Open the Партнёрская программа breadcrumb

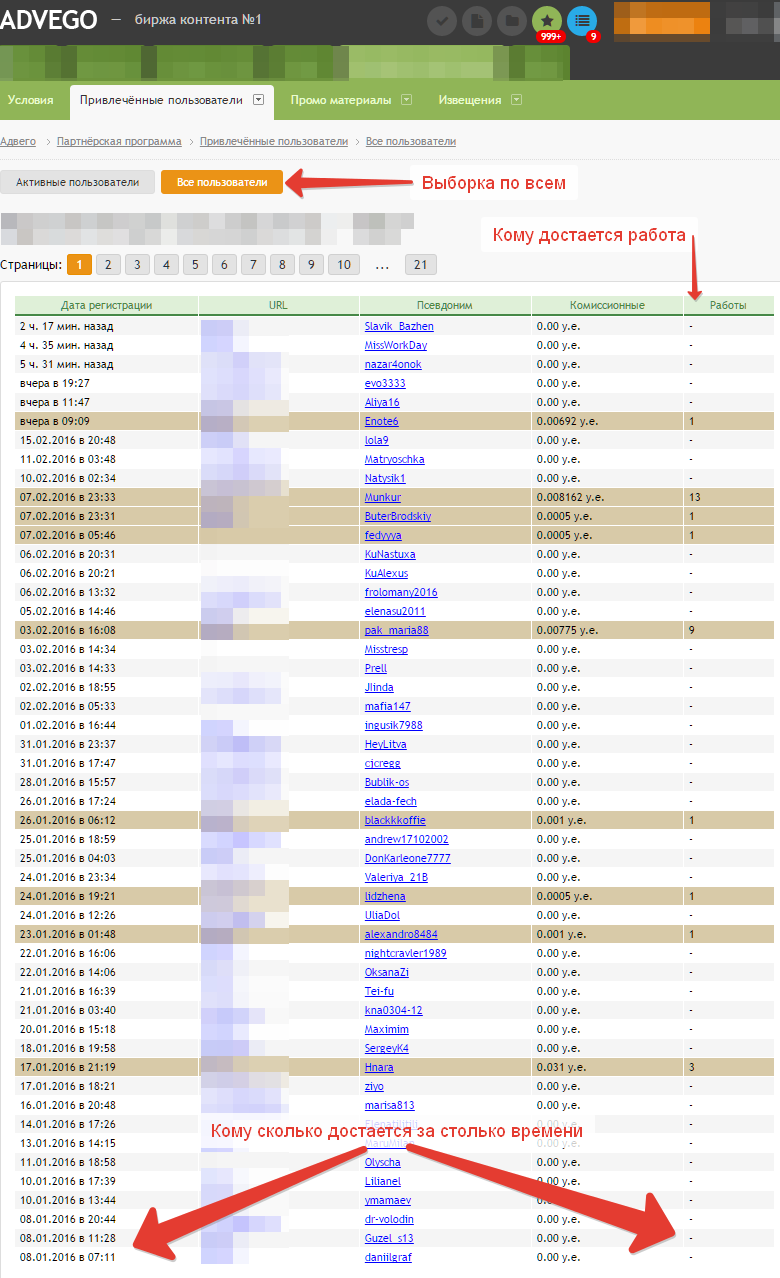(119, 142)
